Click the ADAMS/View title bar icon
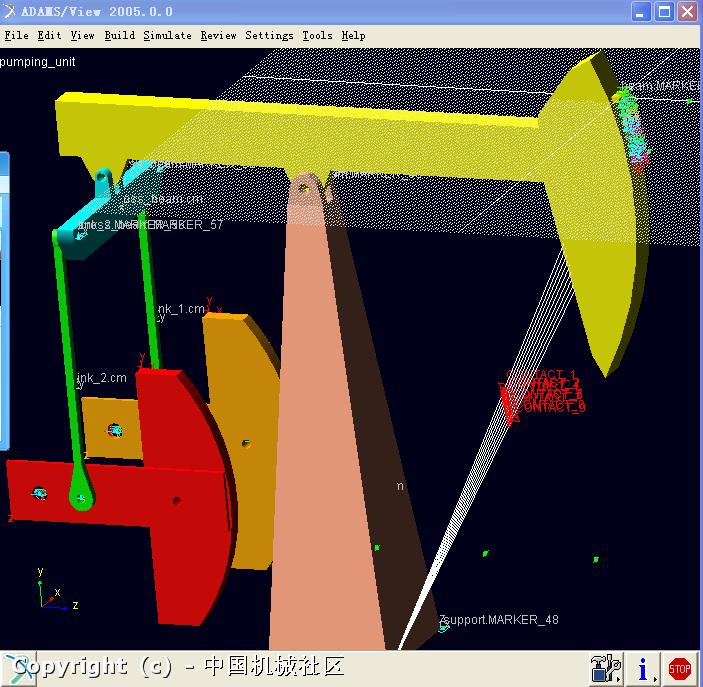The width and height of the screenshot is (703, 687). pos(10,11)
